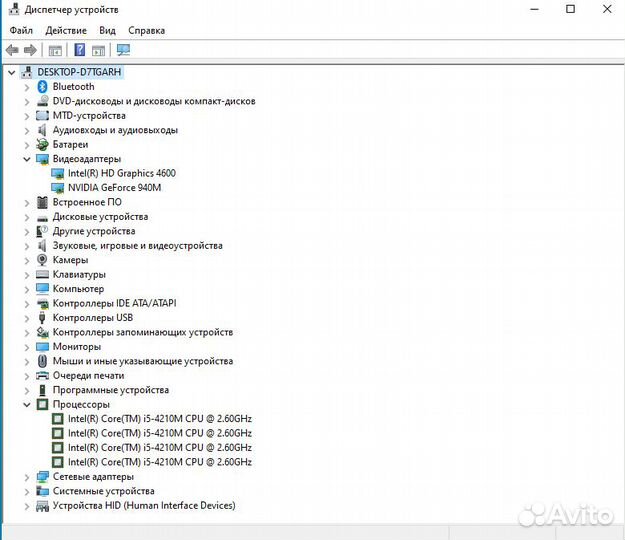Viewport: 625px width, 540px height.
Task: Open the Файл menu
Action: (x=21, y=30)
